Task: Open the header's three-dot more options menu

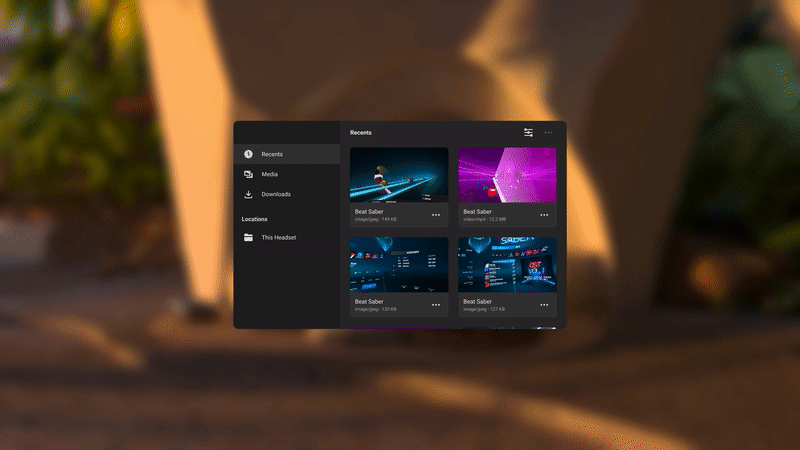Action: coord(548,132)
